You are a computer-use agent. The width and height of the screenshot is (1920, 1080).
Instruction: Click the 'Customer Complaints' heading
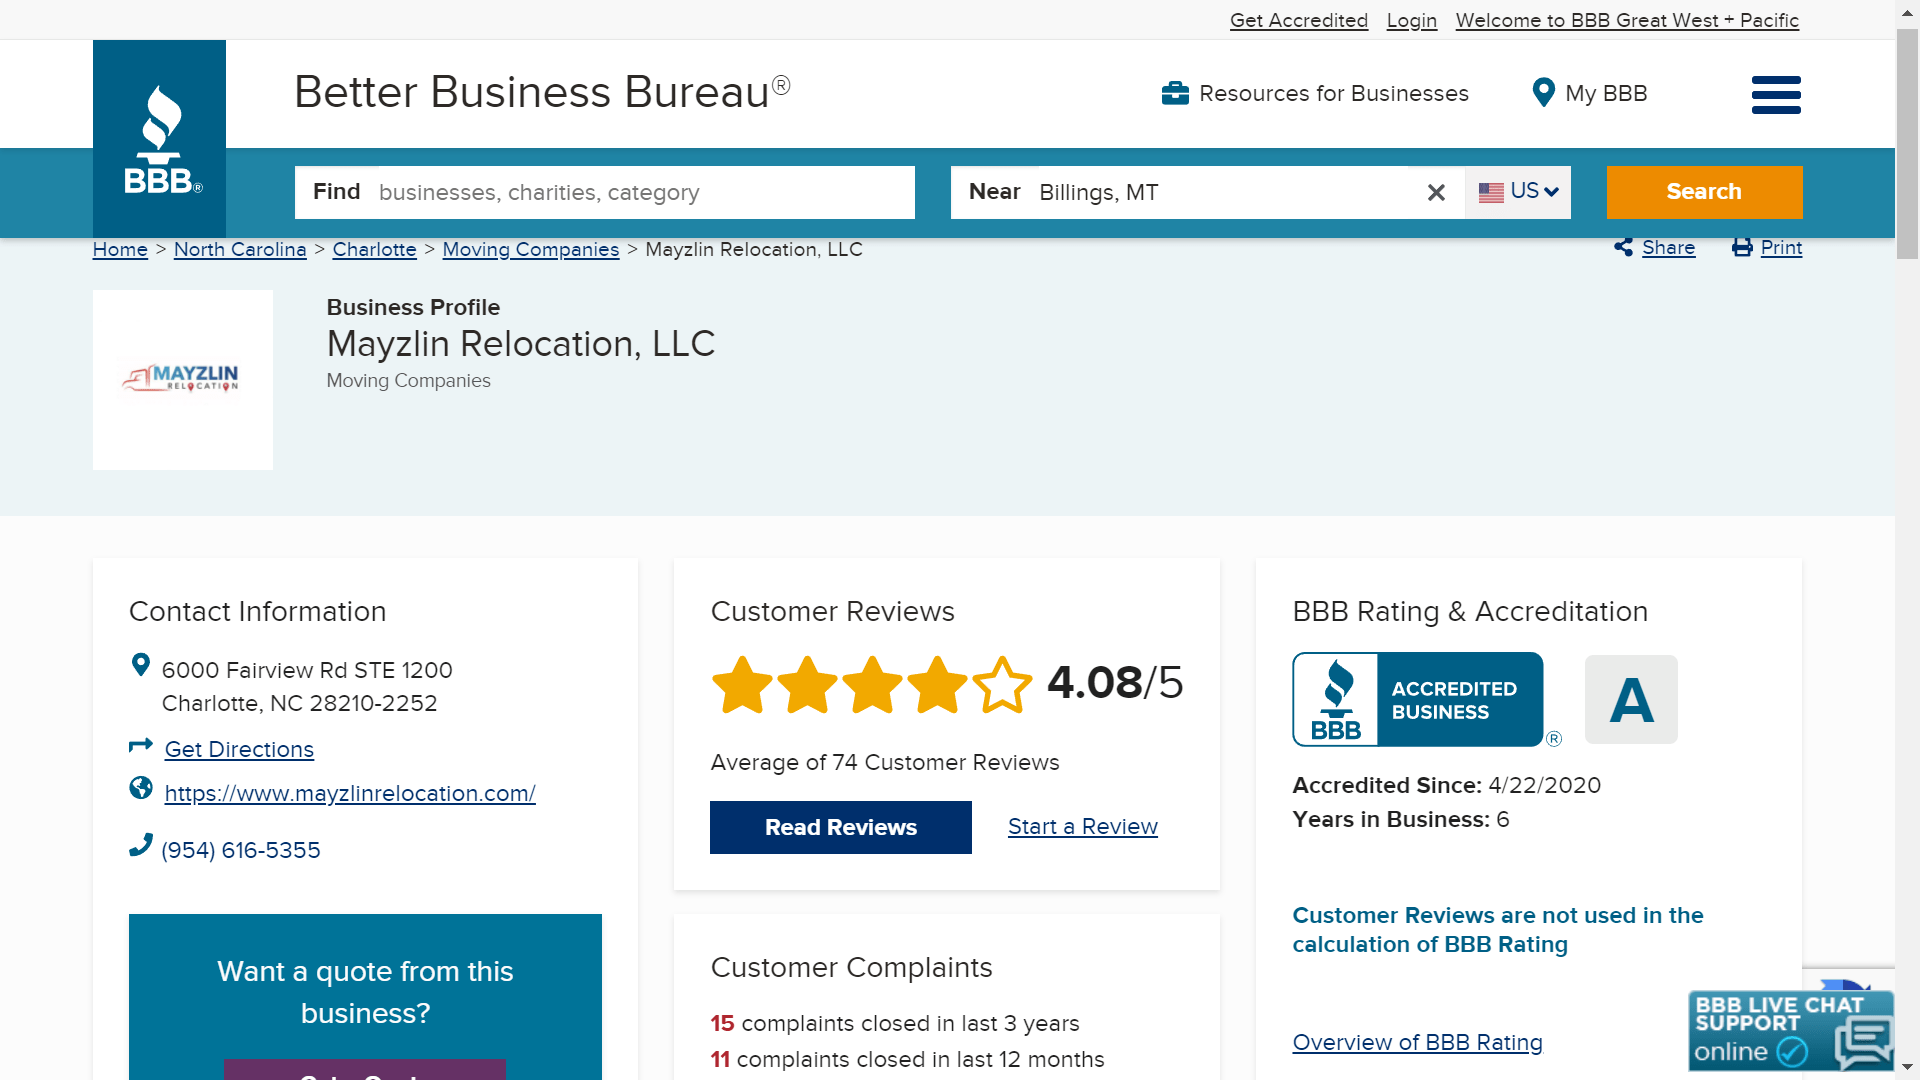(851, 967)
